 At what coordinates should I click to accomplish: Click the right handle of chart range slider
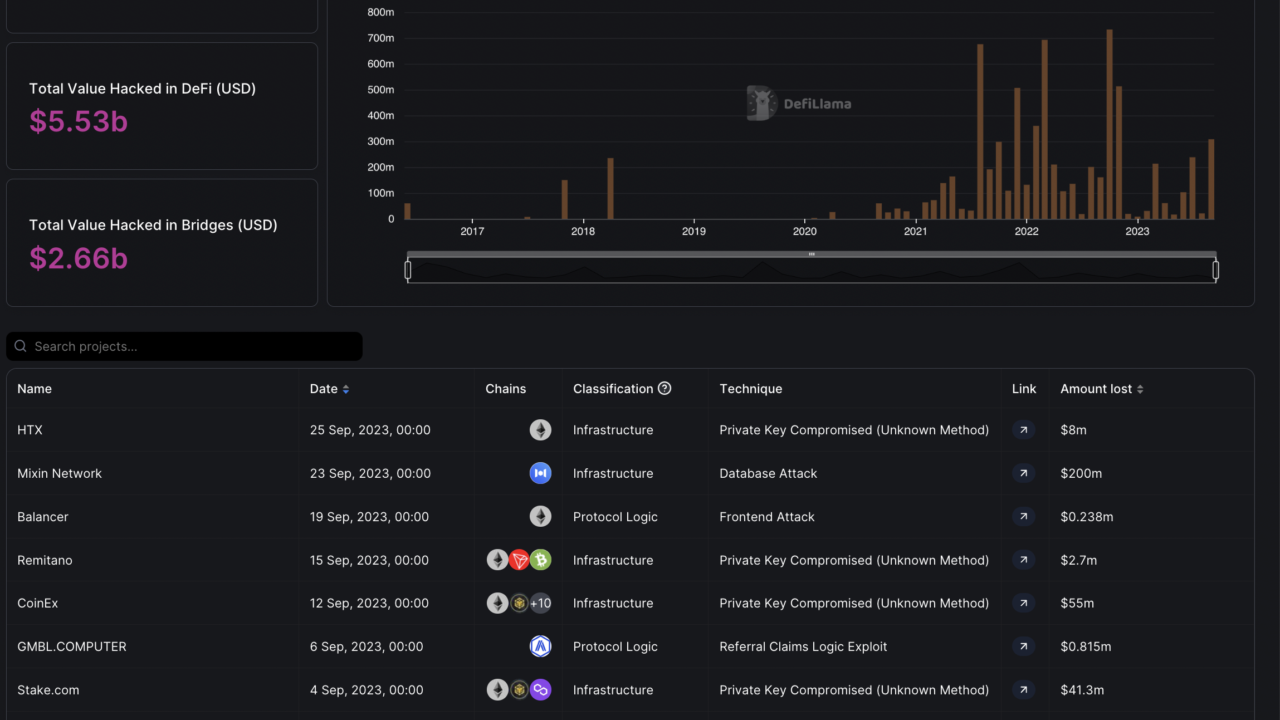(x=1216, y=270)
